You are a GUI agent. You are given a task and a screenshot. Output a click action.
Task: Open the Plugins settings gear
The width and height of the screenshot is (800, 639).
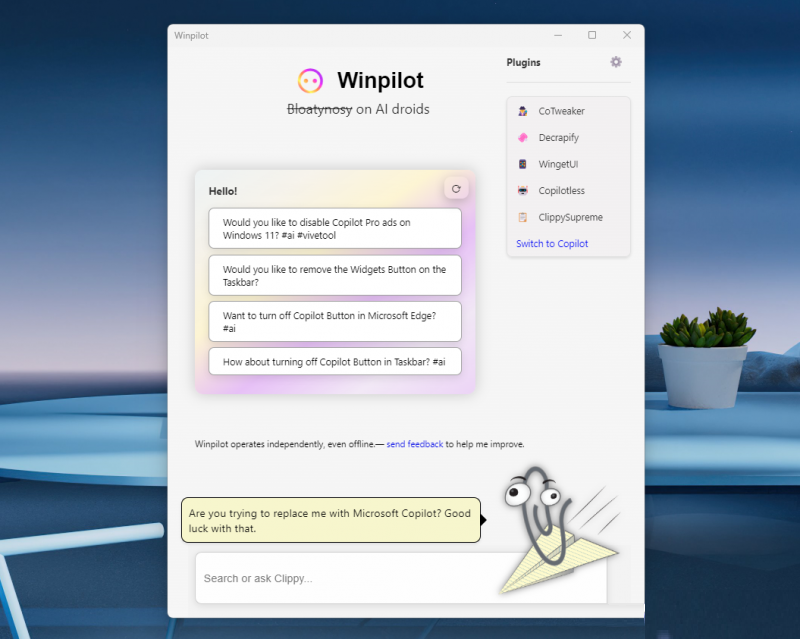coord(616,62)
